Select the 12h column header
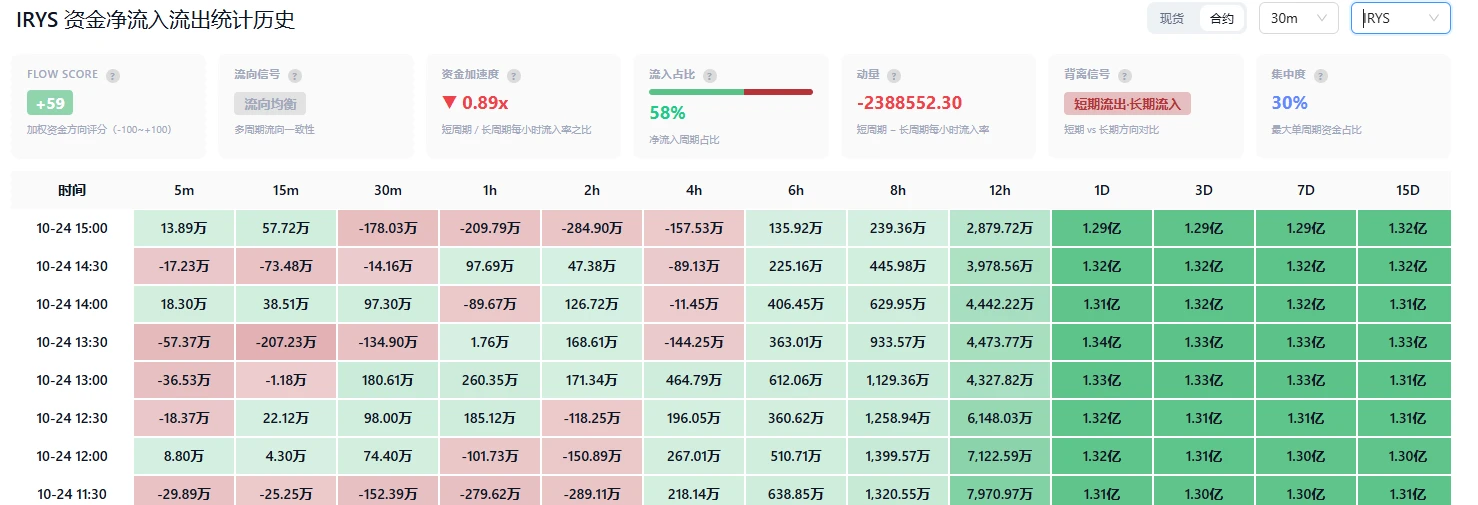 (1000, 190)
